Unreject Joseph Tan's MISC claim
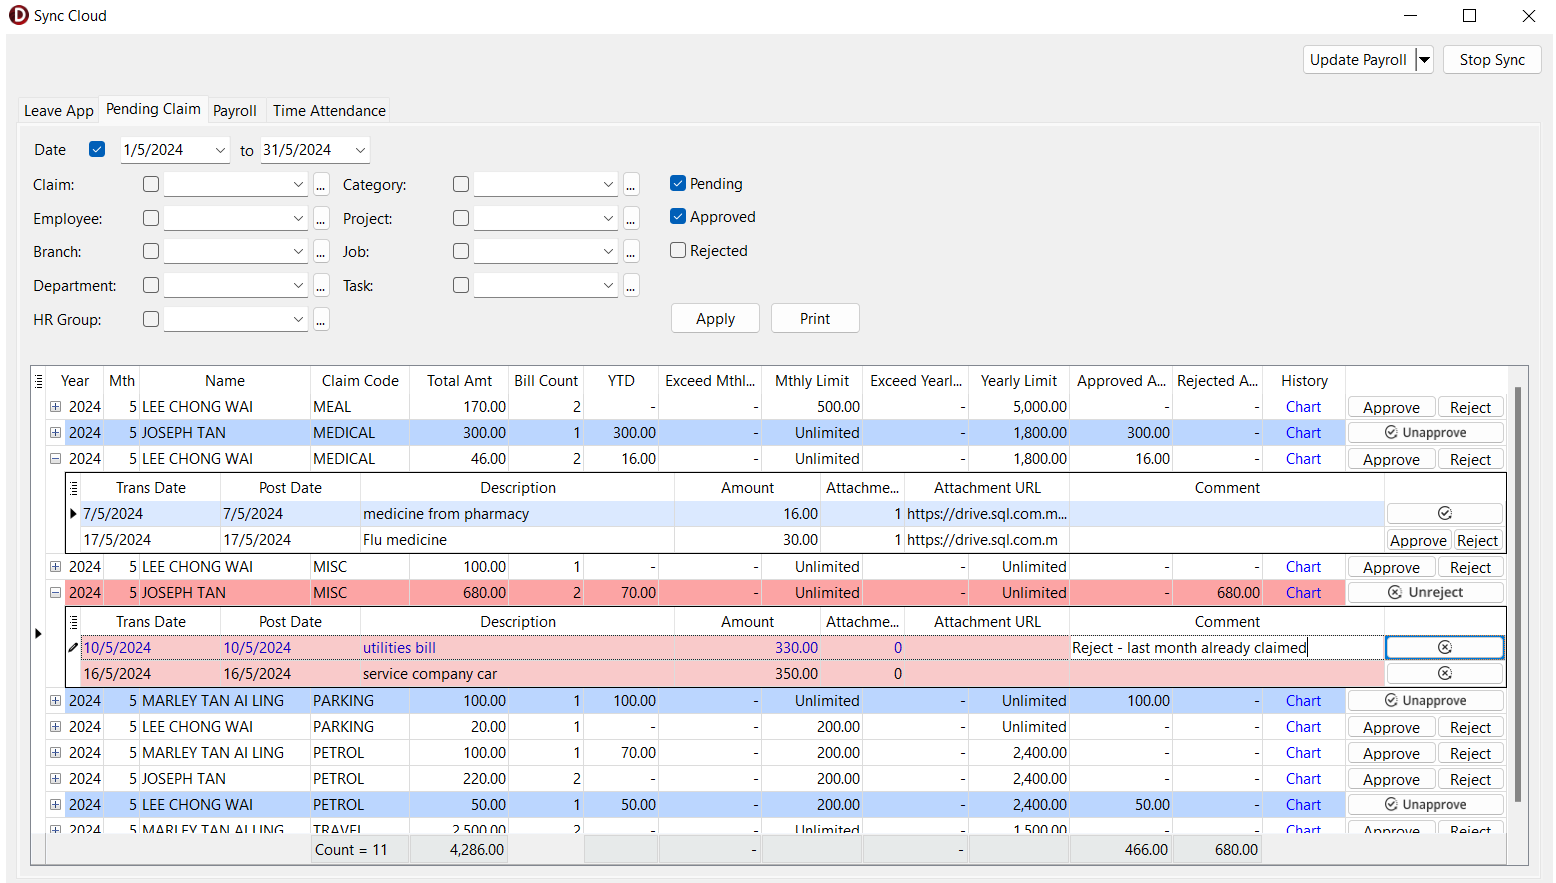This screenshot has width=1556, height=883. (x=1425, y=593)
